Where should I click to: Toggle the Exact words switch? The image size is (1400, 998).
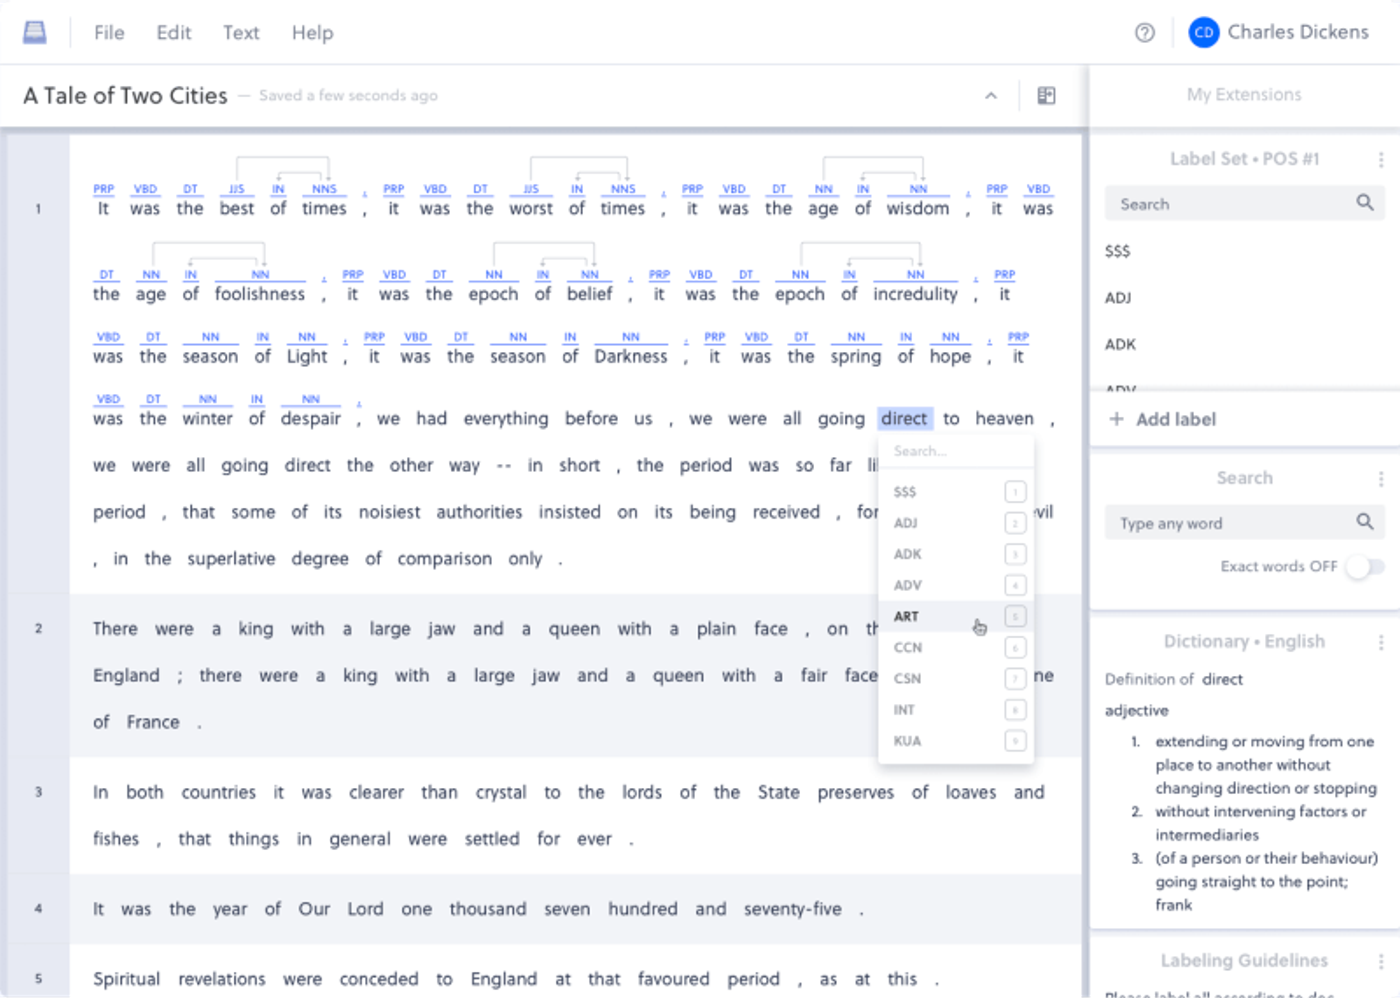point(1364,567)
